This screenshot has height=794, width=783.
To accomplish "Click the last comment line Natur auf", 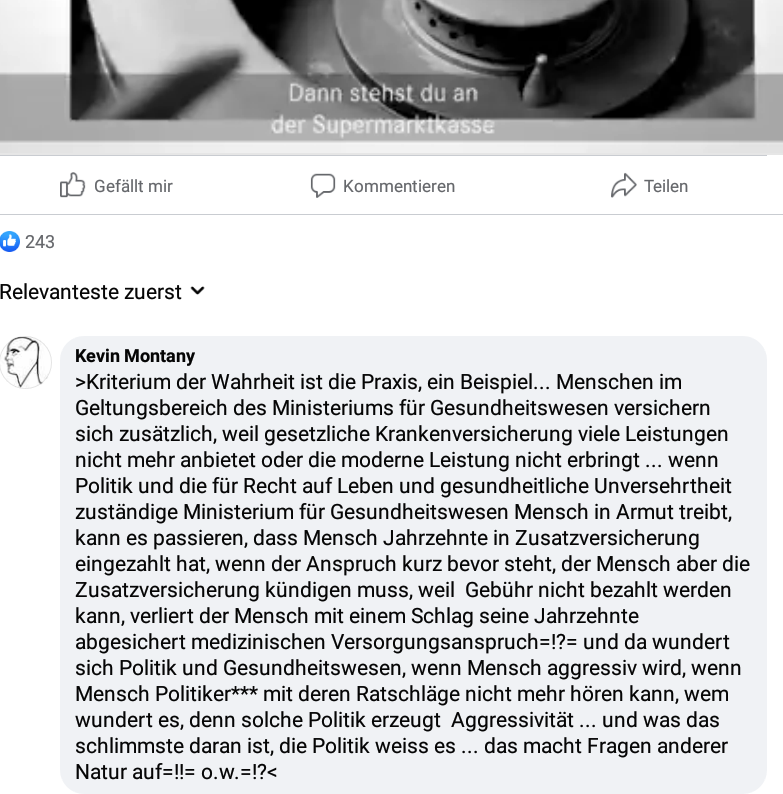I will 176,772.
